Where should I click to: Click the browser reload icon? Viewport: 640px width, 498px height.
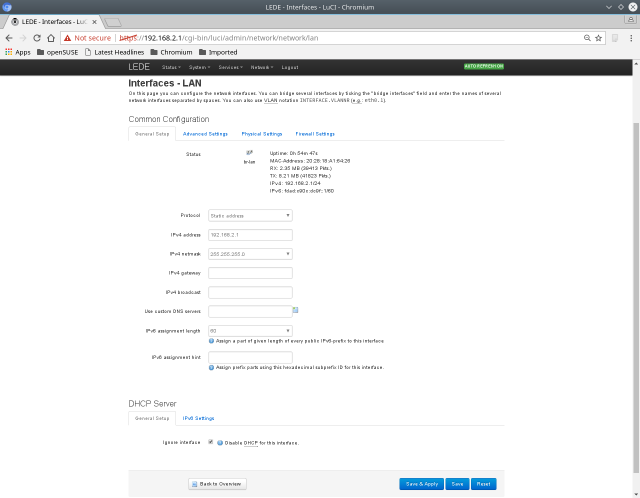click(x=47, y=37)
